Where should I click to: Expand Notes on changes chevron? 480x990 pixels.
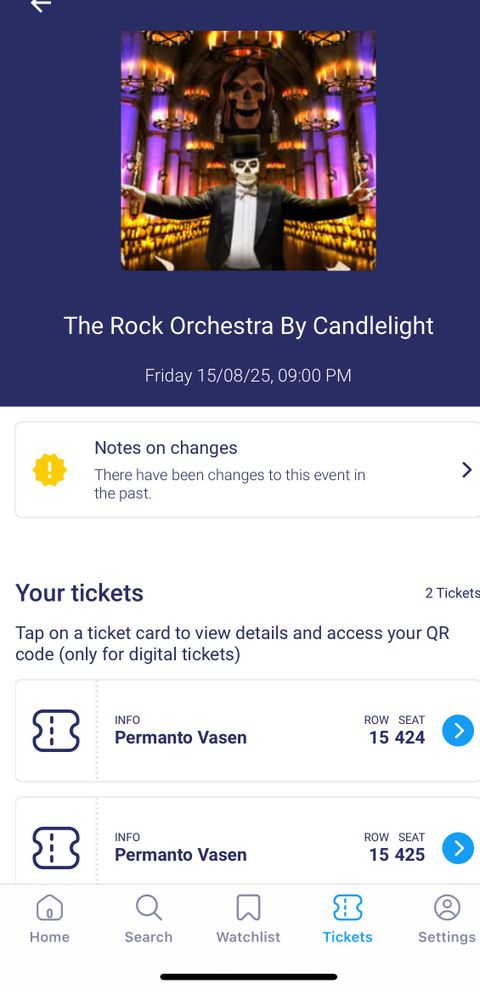[467, 470]
